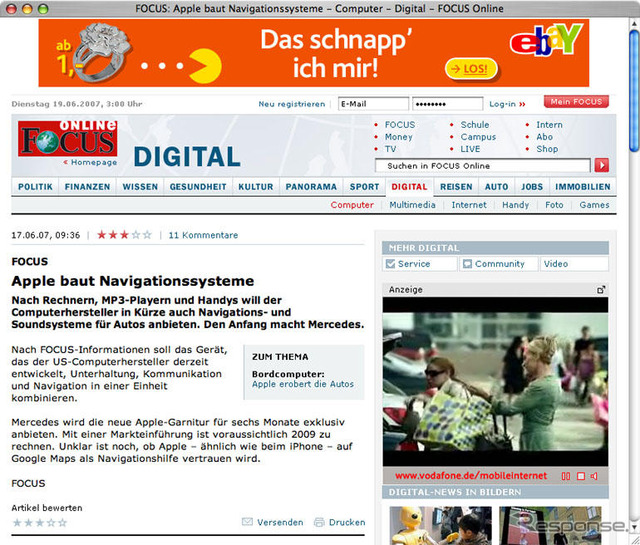Click the Drucken printer icon
Image resolution: width=640 pixels, height=545 pixels.
click(x=319, y=522)
